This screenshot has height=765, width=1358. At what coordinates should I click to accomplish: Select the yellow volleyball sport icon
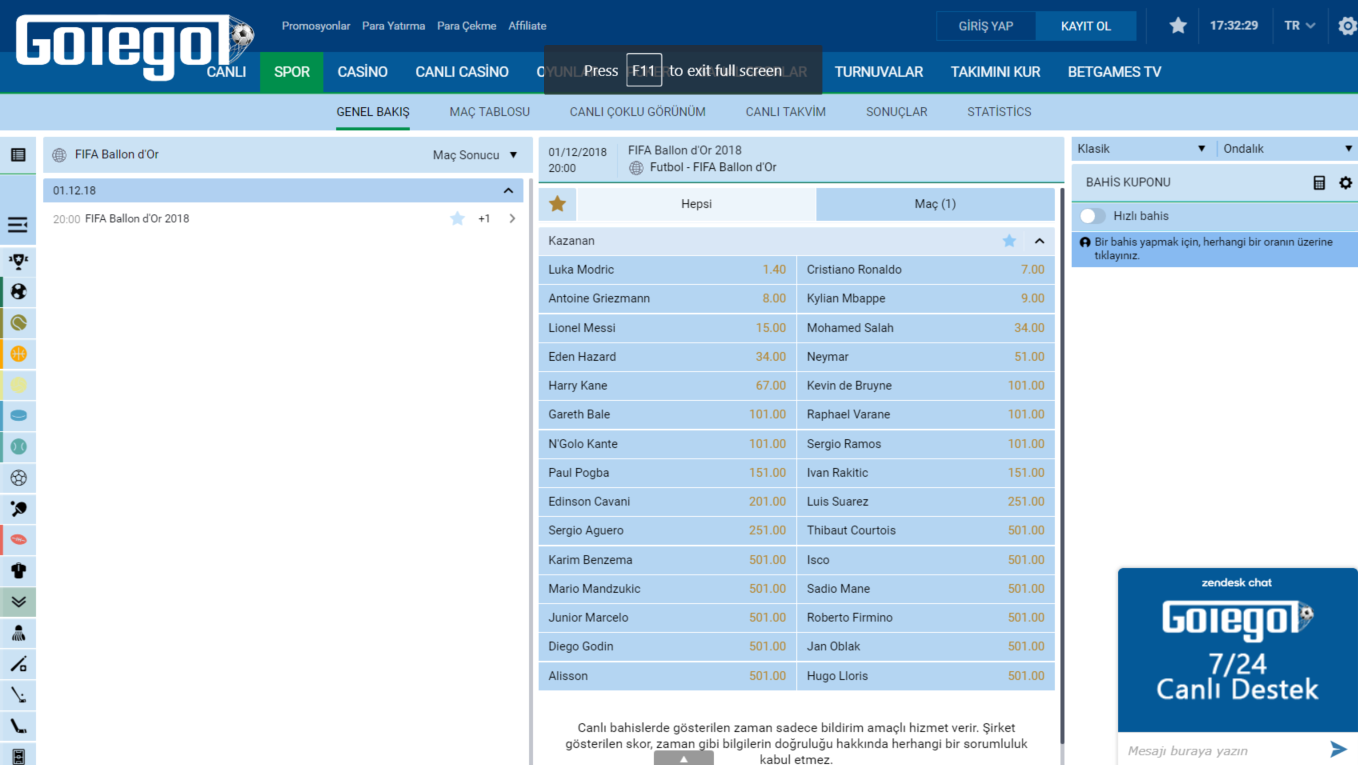point(18,385)
